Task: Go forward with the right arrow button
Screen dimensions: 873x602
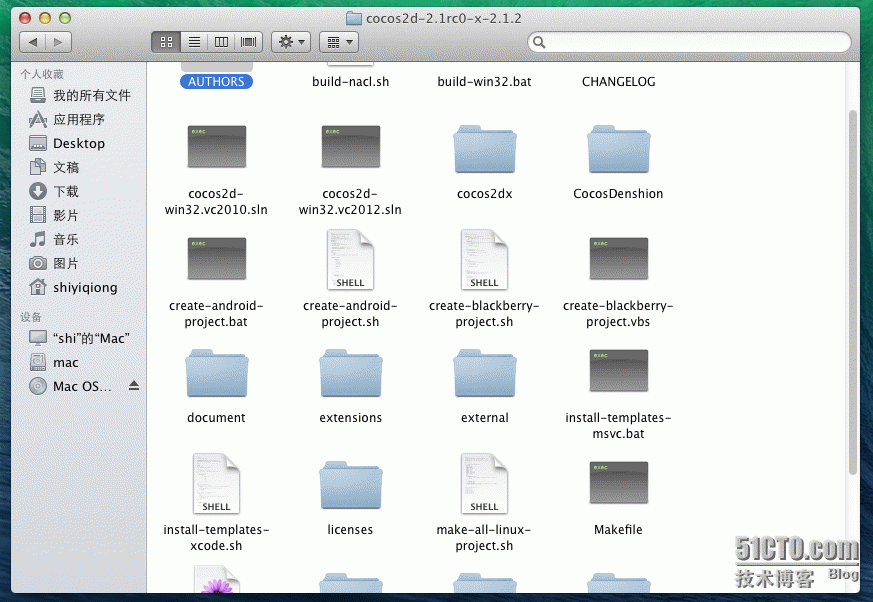Action: [x=58, y=42]
